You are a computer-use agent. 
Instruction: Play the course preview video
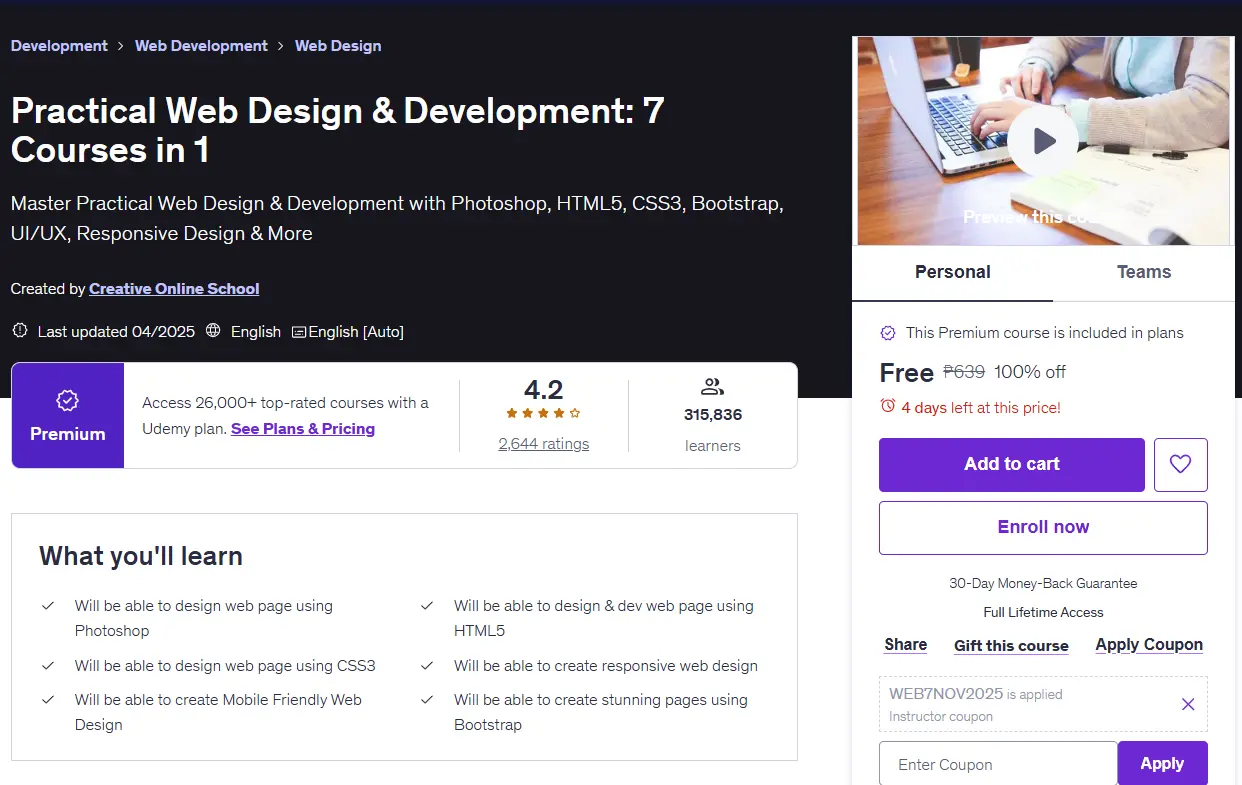pos(1043,141)
